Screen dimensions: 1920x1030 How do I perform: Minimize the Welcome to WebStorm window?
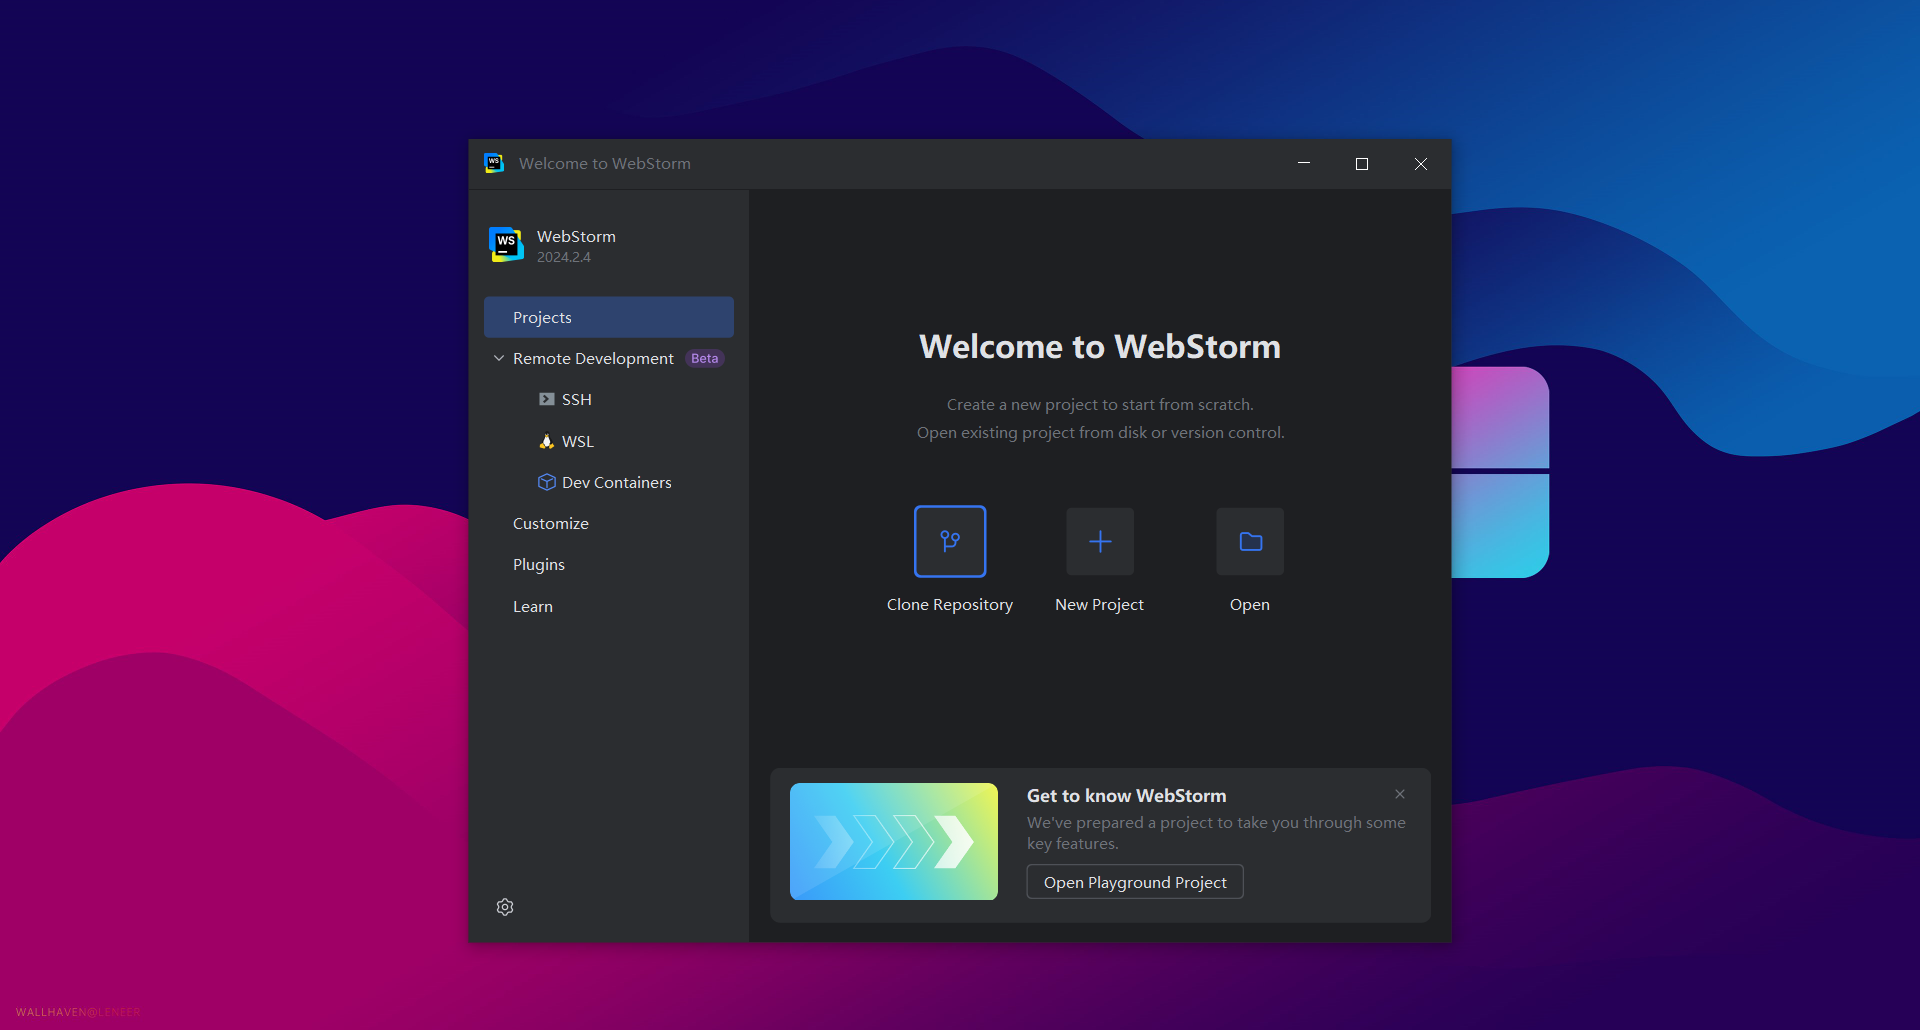coord(1304,163)
